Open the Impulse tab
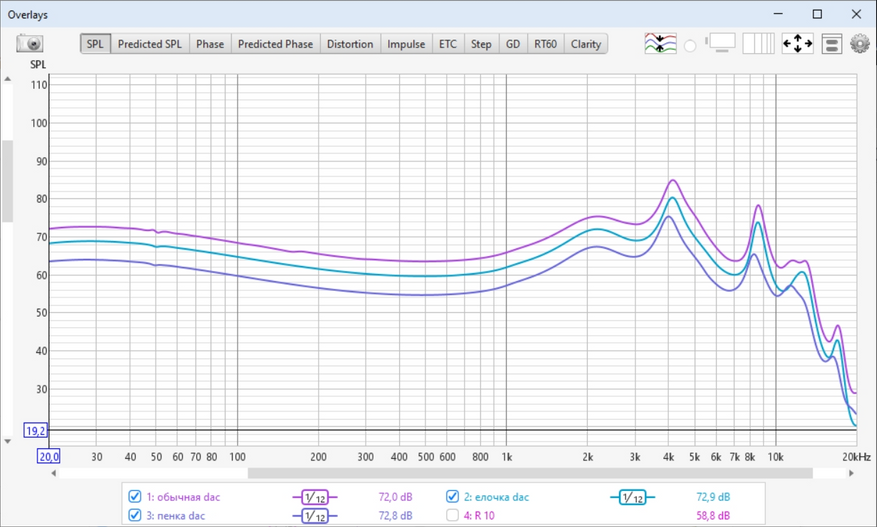 click(406, 44)
